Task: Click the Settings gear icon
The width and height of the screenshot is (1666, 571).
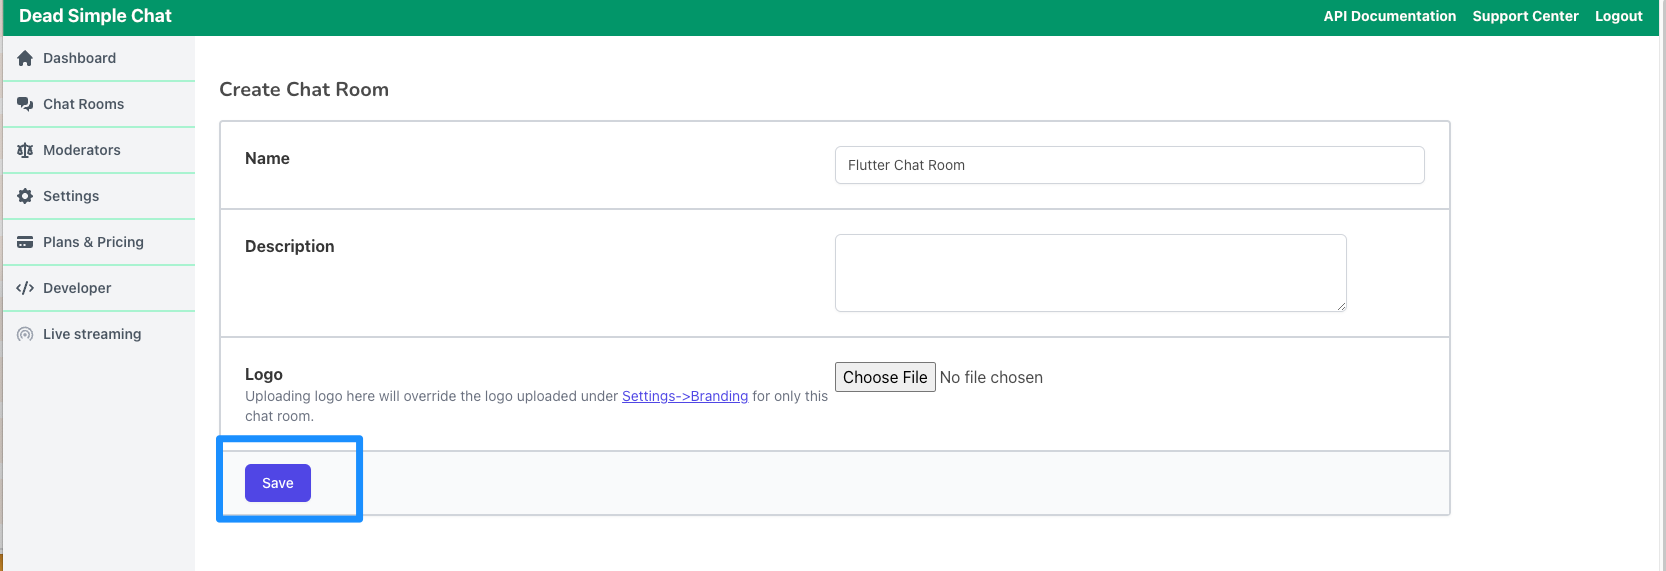Action: point(25,196)
